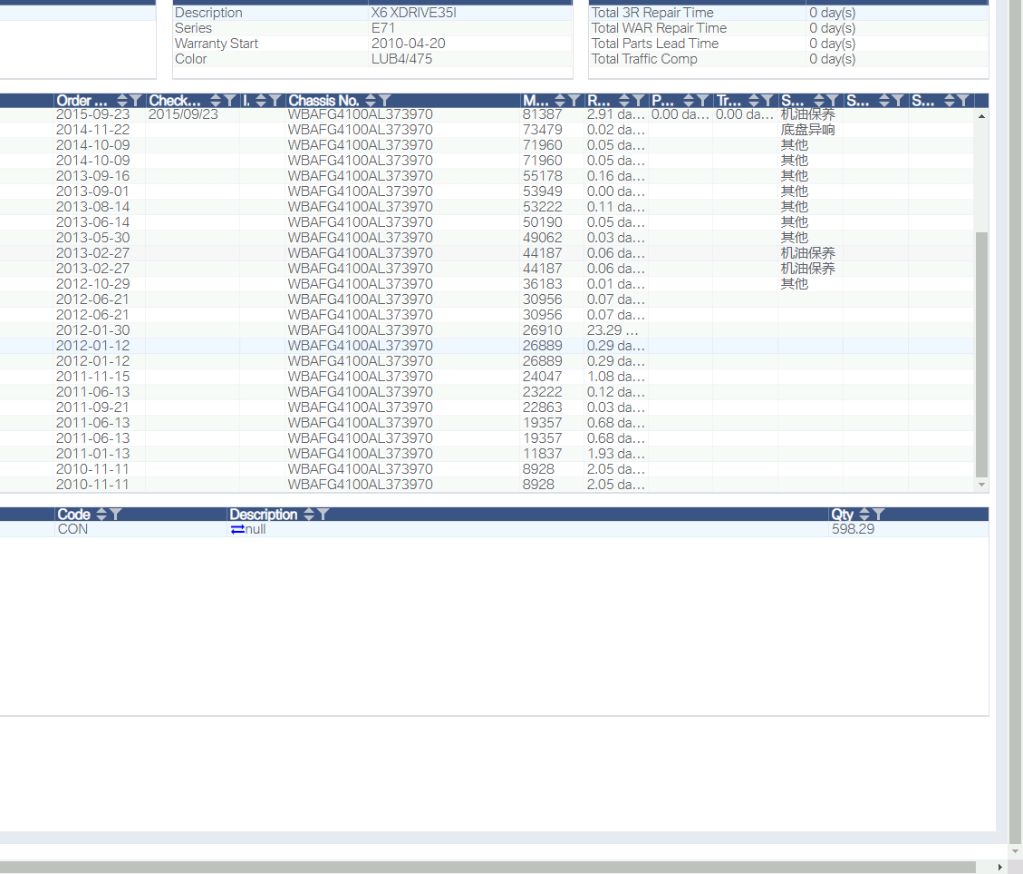This screenshot has height=874, width=1023.
Task: Click the X6 XDRIVE35I description value
Action: [x=414, y=12]
